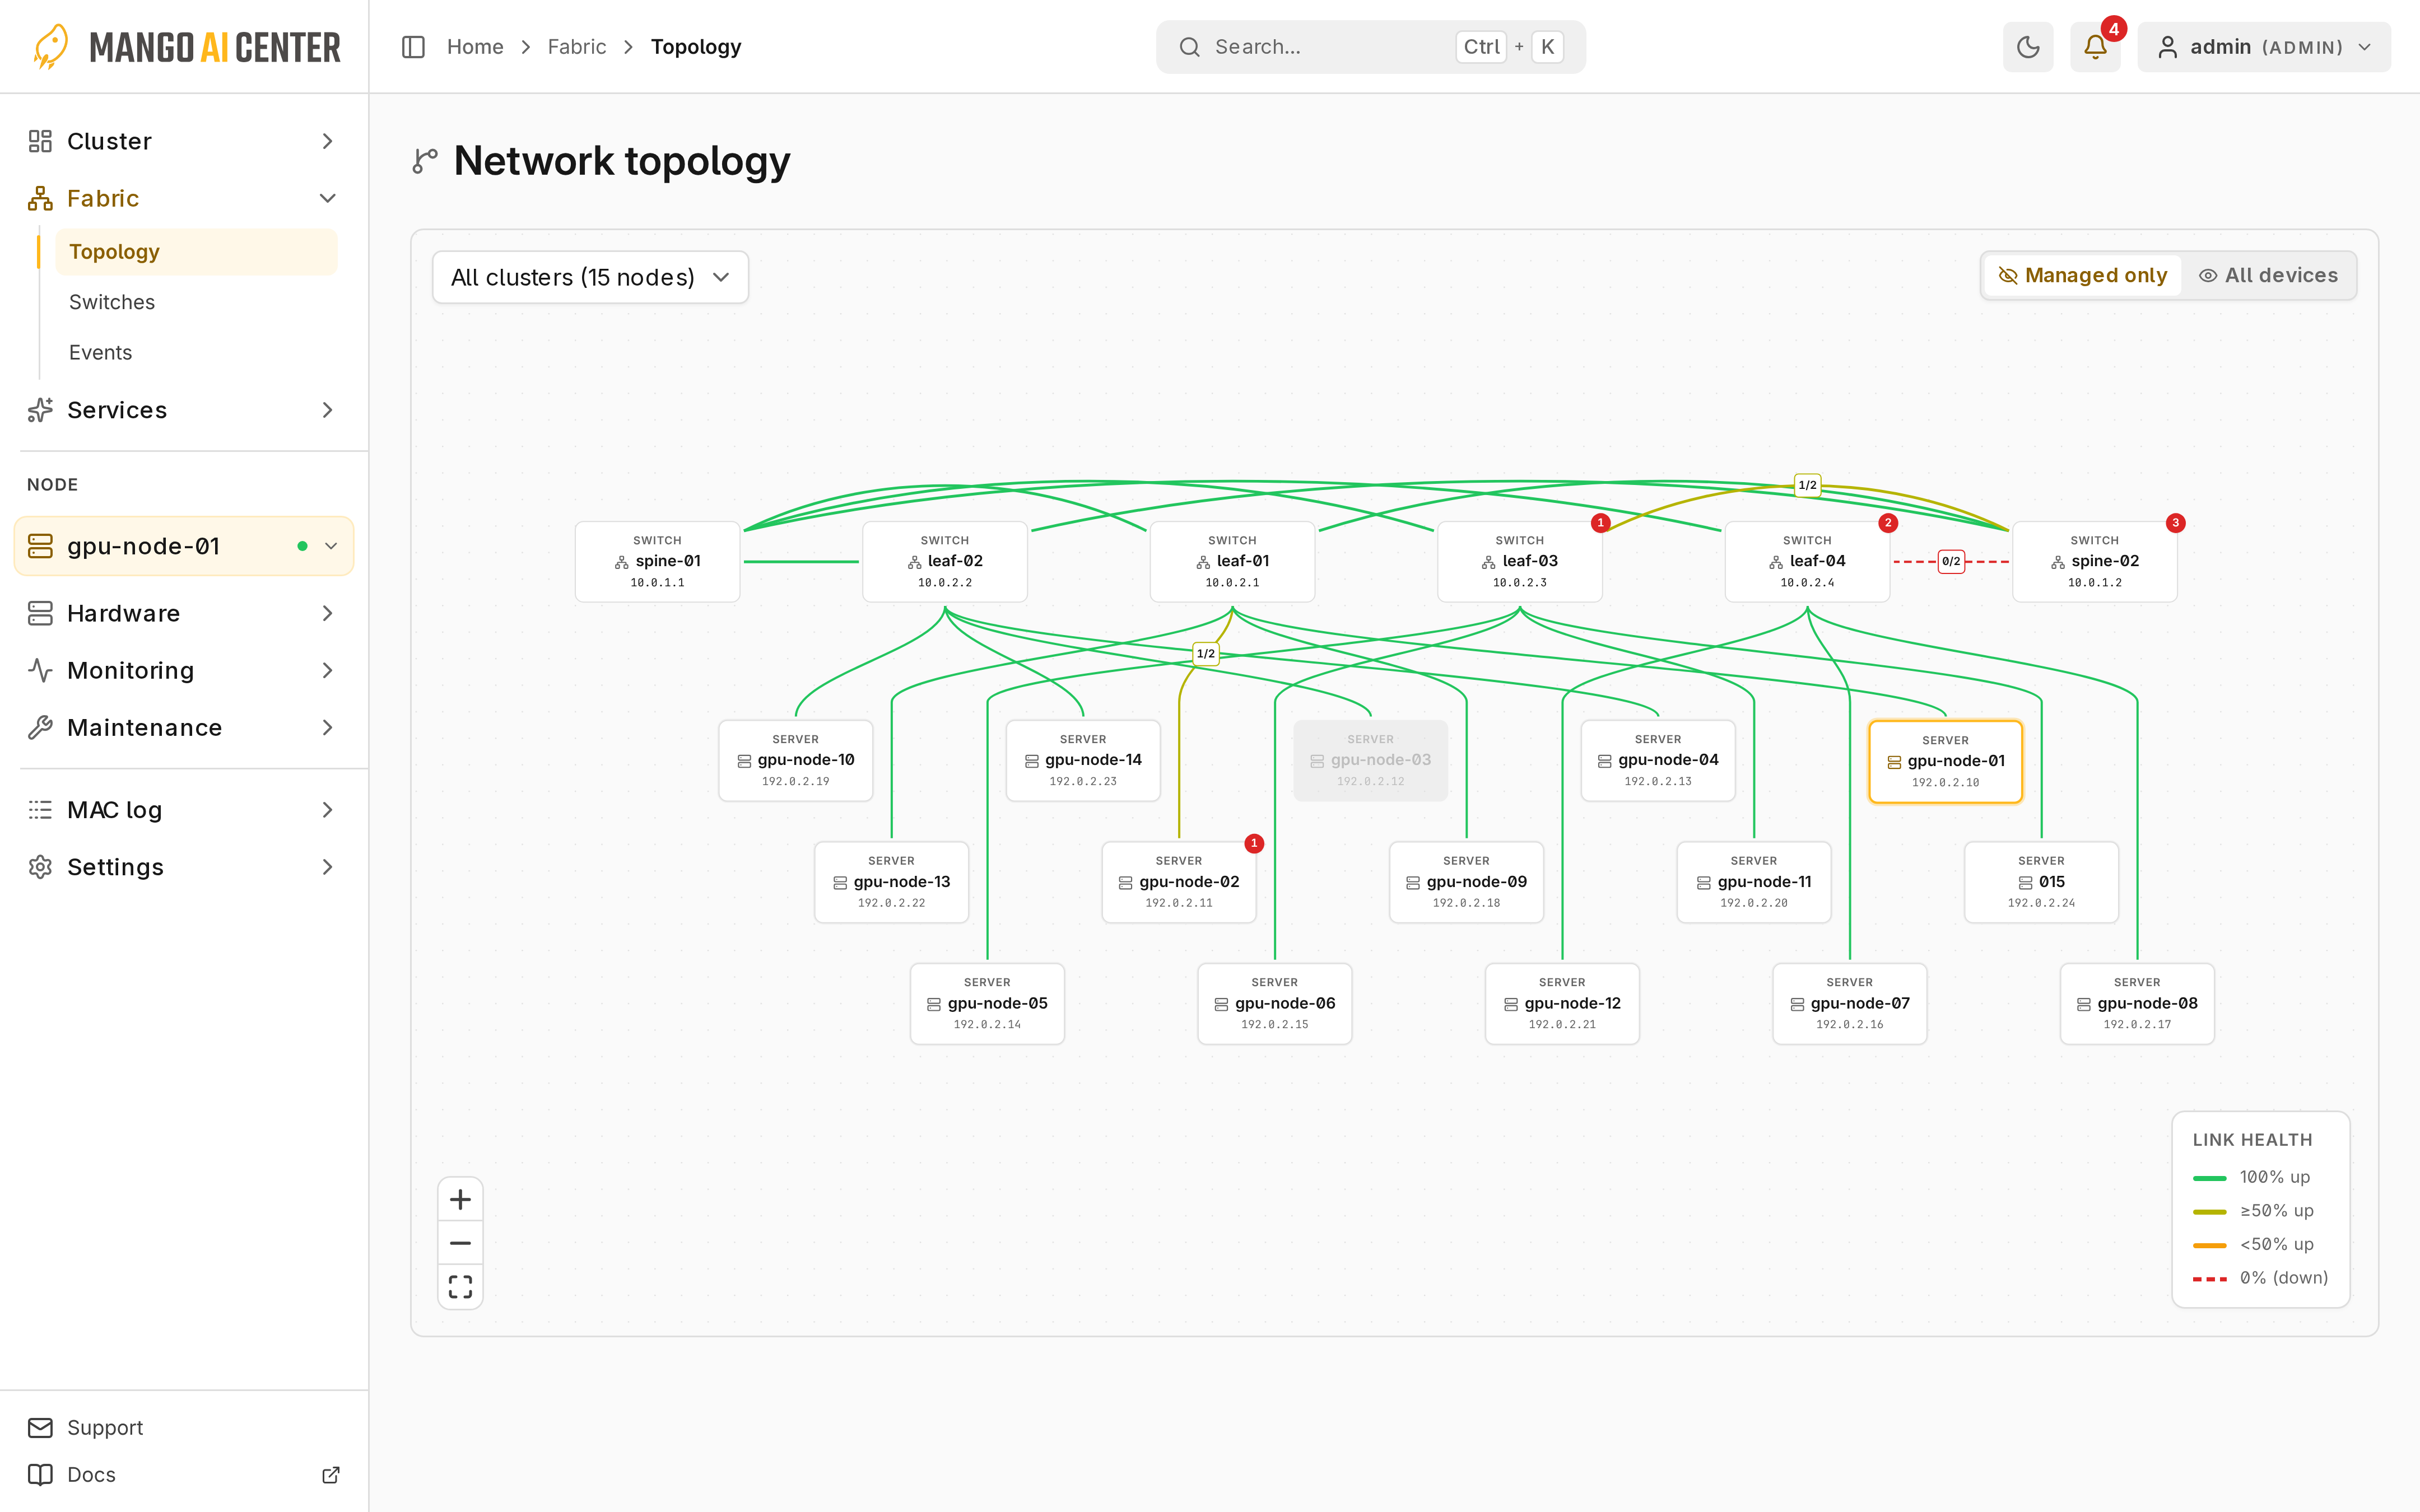Zoom in on the topology canvas
Screen dimensions: 2420x1512
tap(460, 1199)
